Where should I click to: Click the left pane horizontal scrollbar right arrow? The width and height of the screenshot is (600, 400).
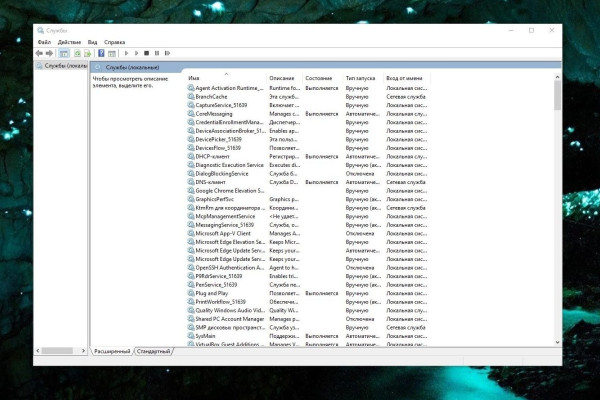click(x=83, y=351)
